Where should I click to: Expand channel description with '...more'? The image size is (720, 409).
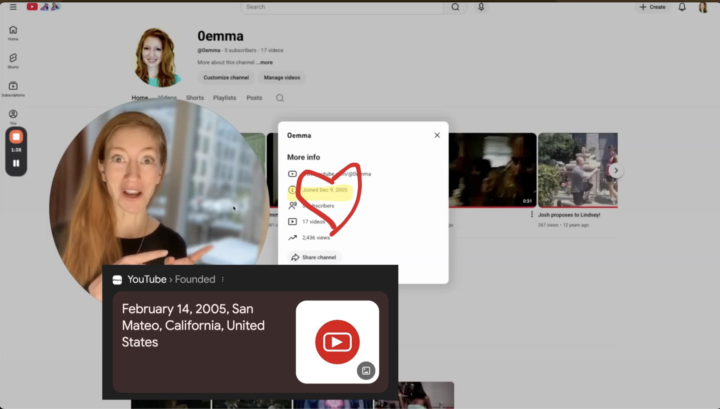(x=266, y=62)
